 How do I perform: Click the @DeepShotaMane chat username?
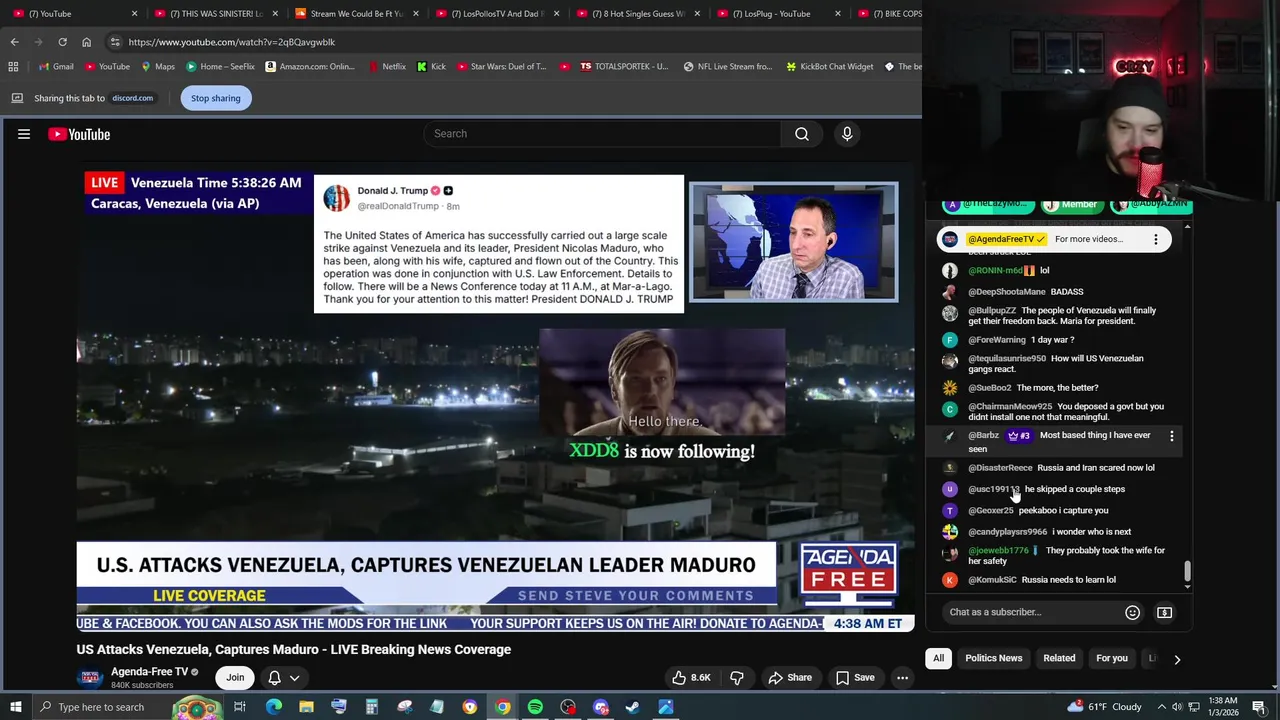click(x=1006, y=292)
